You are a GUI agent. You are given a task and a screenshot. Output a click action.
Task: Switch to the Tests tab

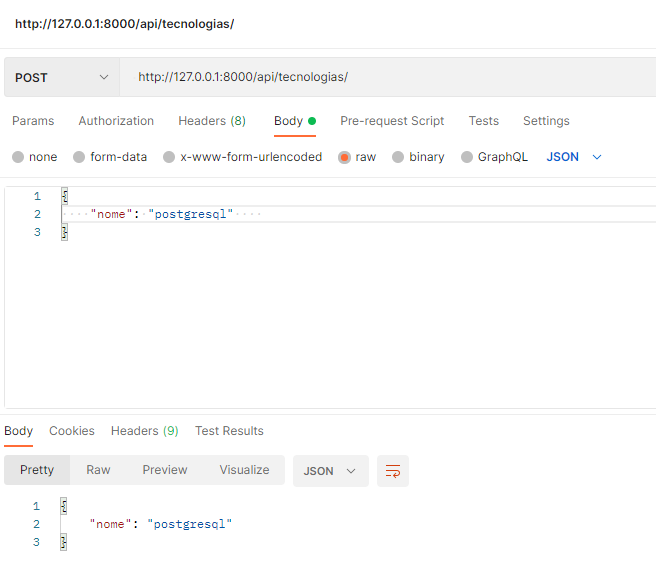point(484,121)
